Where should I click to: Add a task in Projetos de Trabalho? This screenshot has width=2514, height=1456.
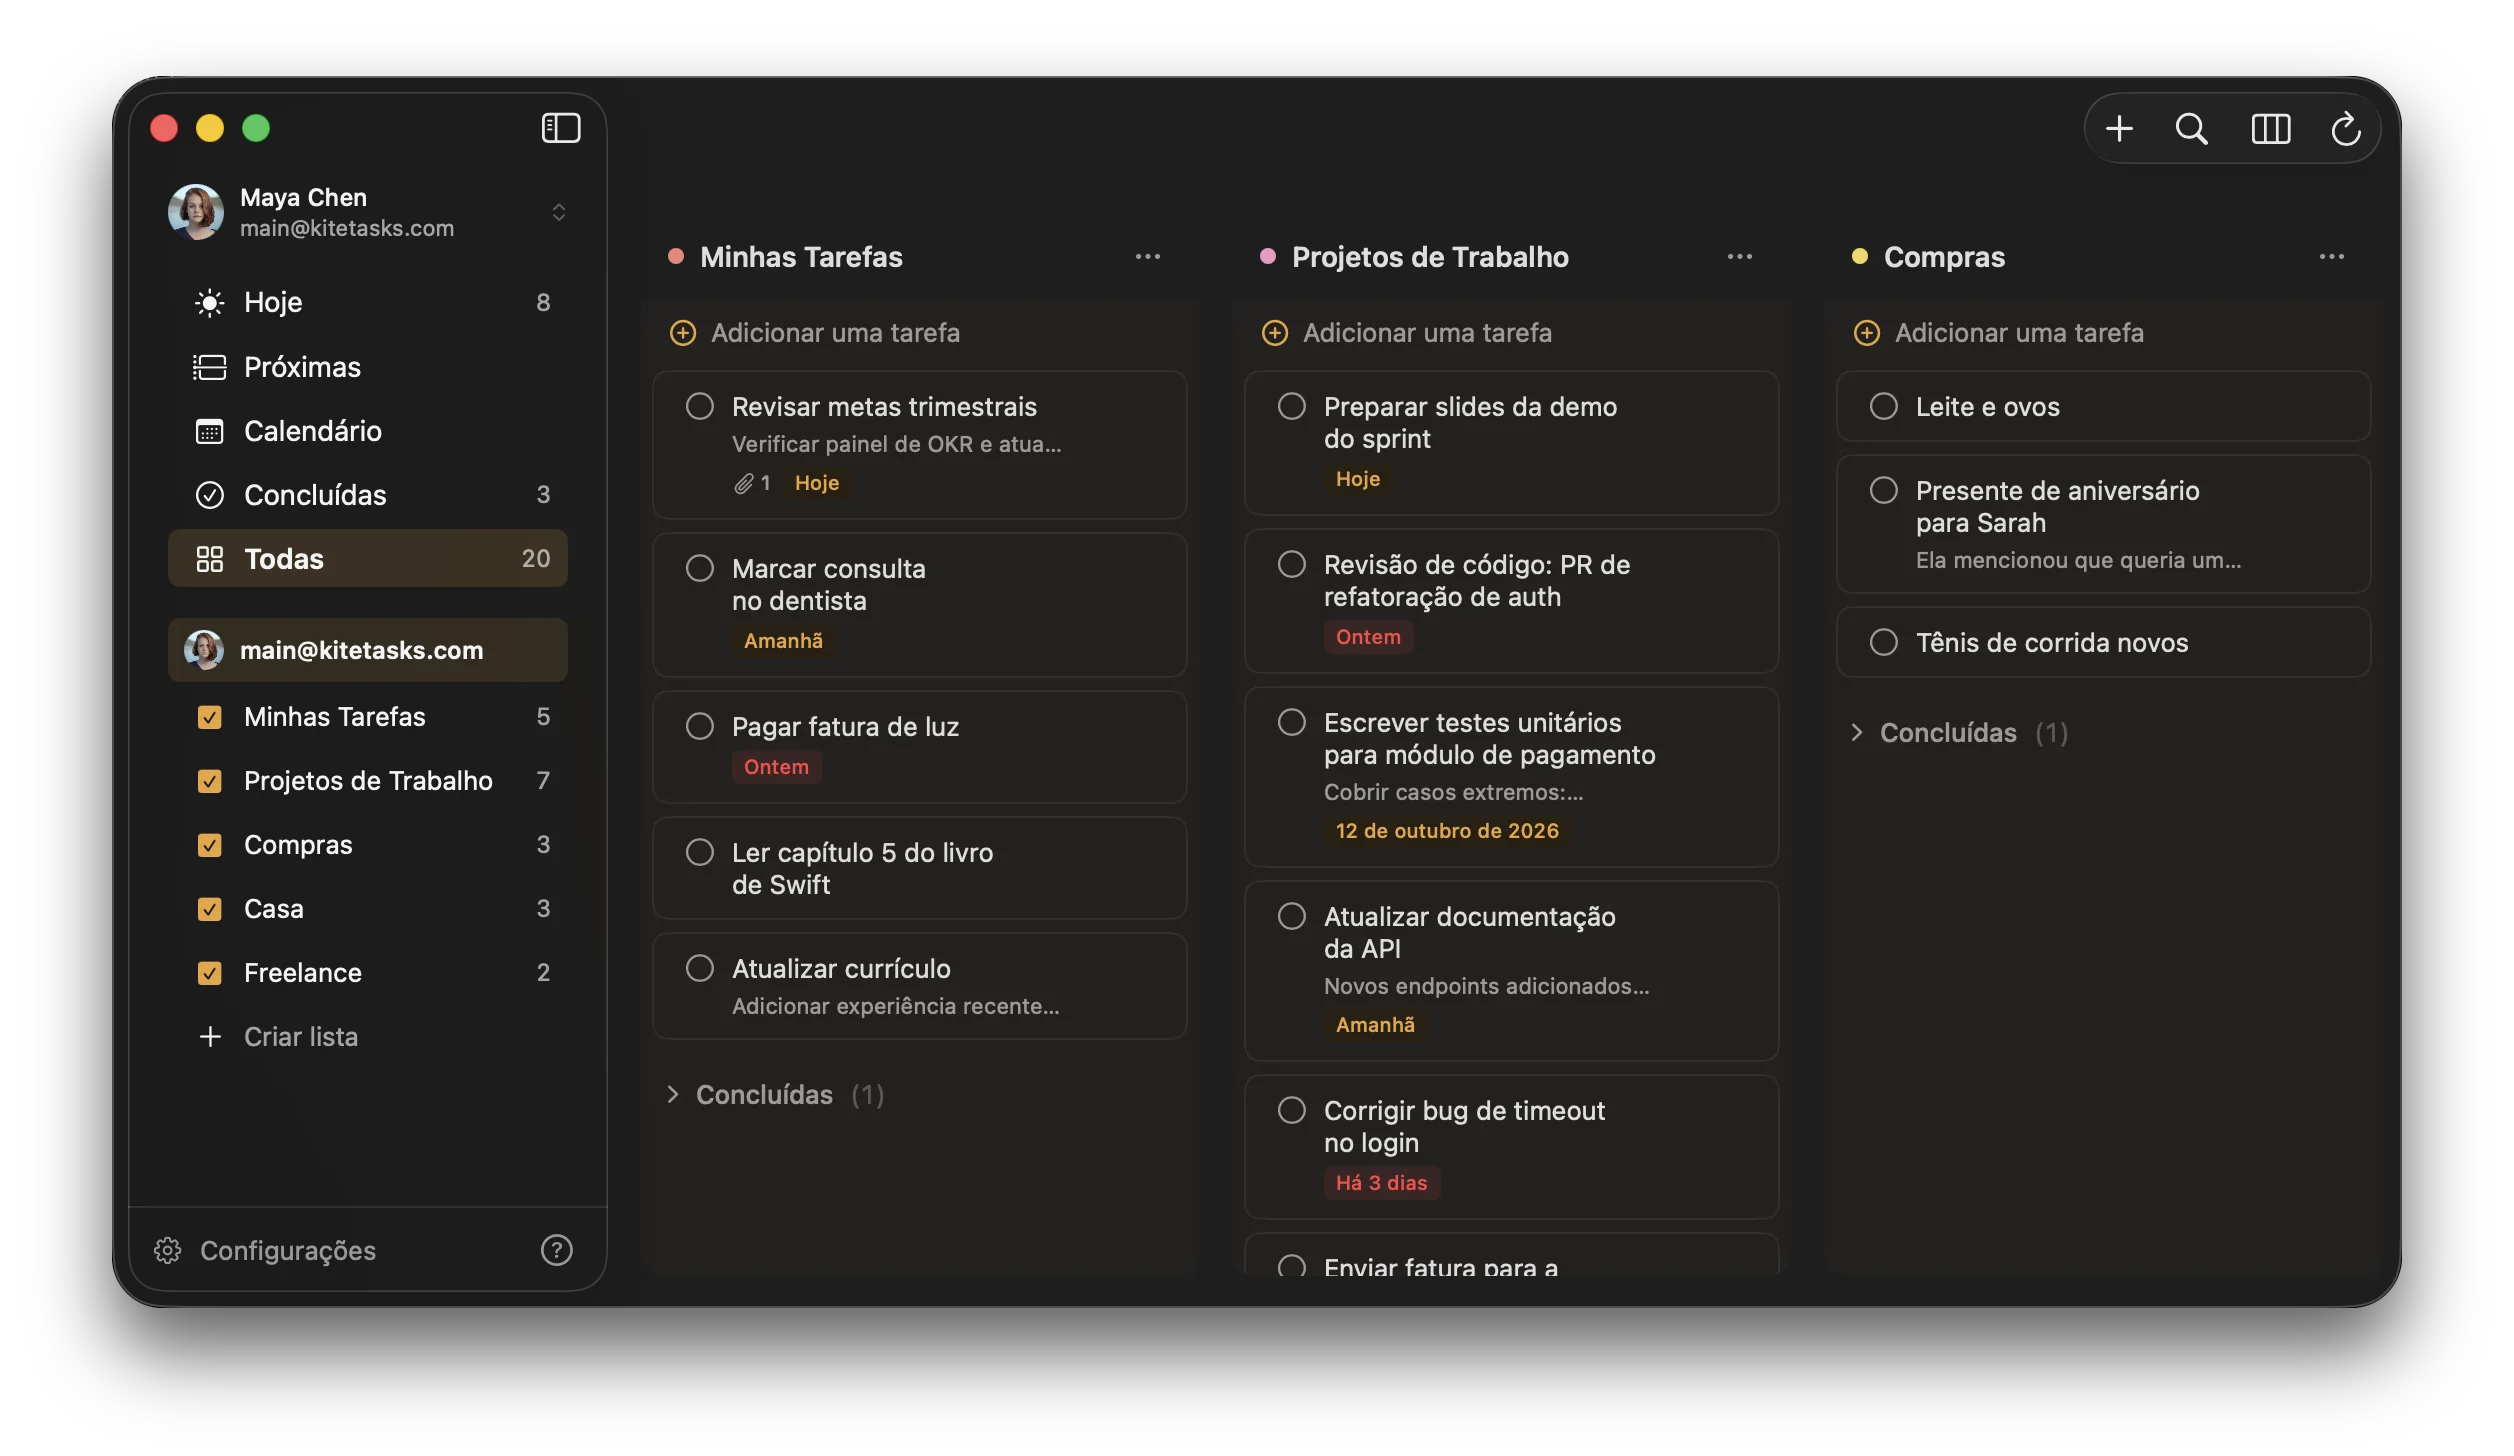coord(1407,333)
